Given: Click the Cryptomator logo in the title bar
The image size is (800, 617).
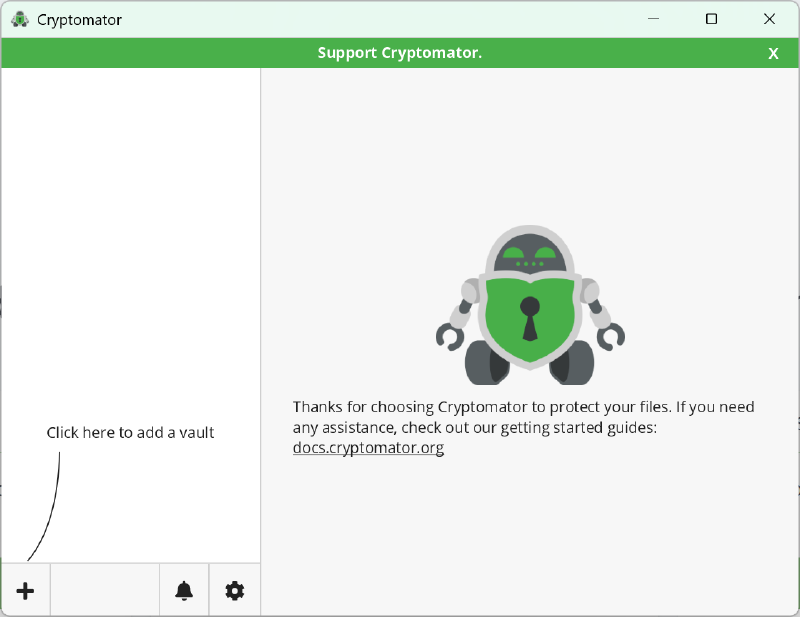Looking at the screenshot, I should [20, 18].
